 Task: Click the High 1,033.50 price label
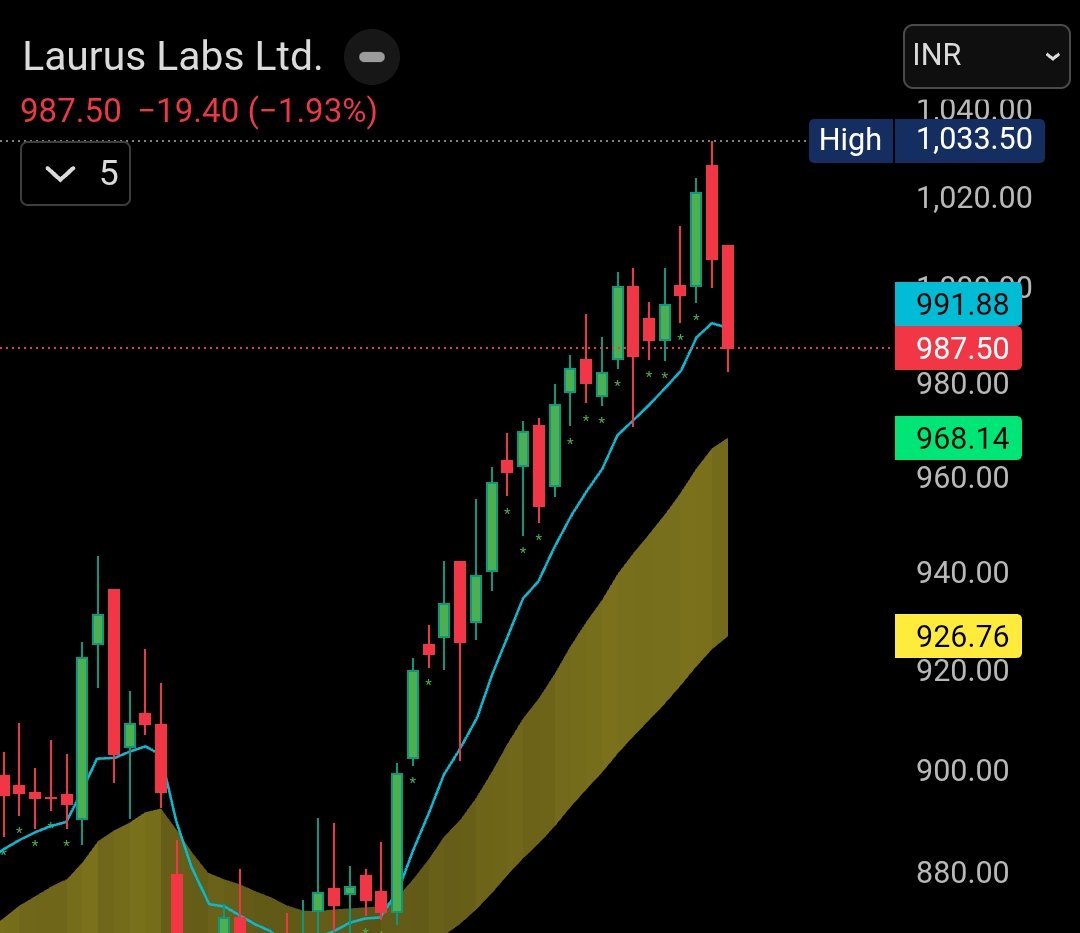pos(926,140)
